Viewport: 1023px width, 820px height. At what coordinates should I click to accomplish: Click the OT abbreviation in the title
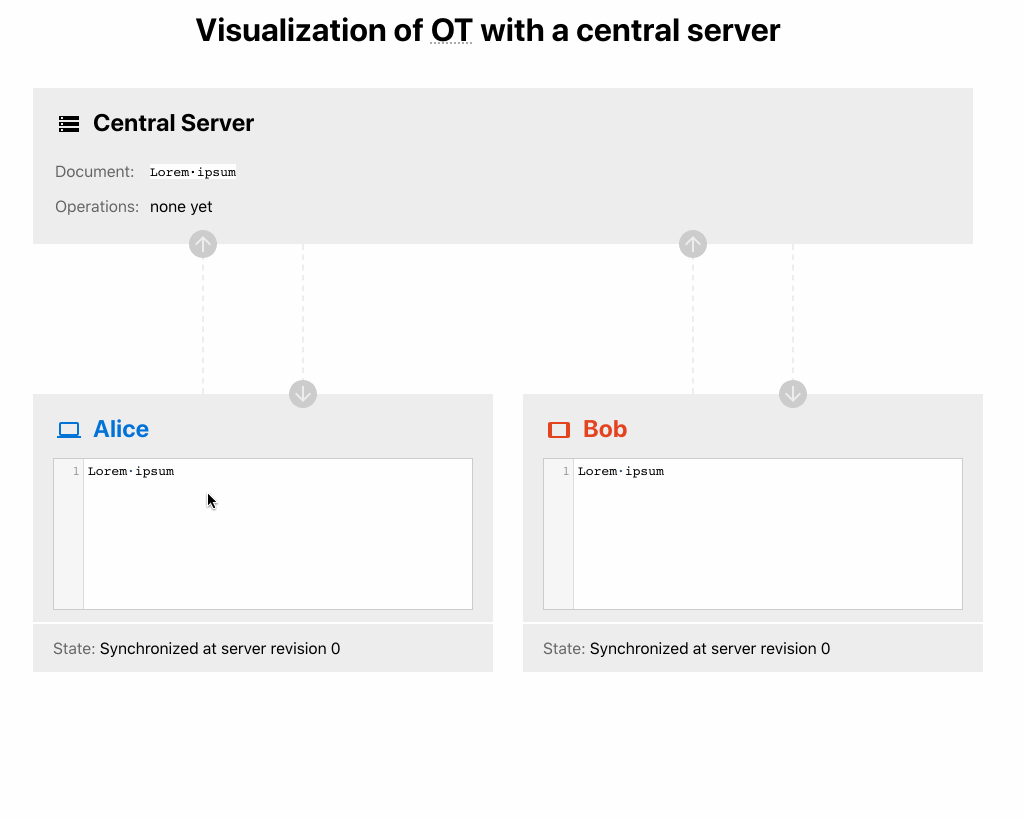[451, 31]
